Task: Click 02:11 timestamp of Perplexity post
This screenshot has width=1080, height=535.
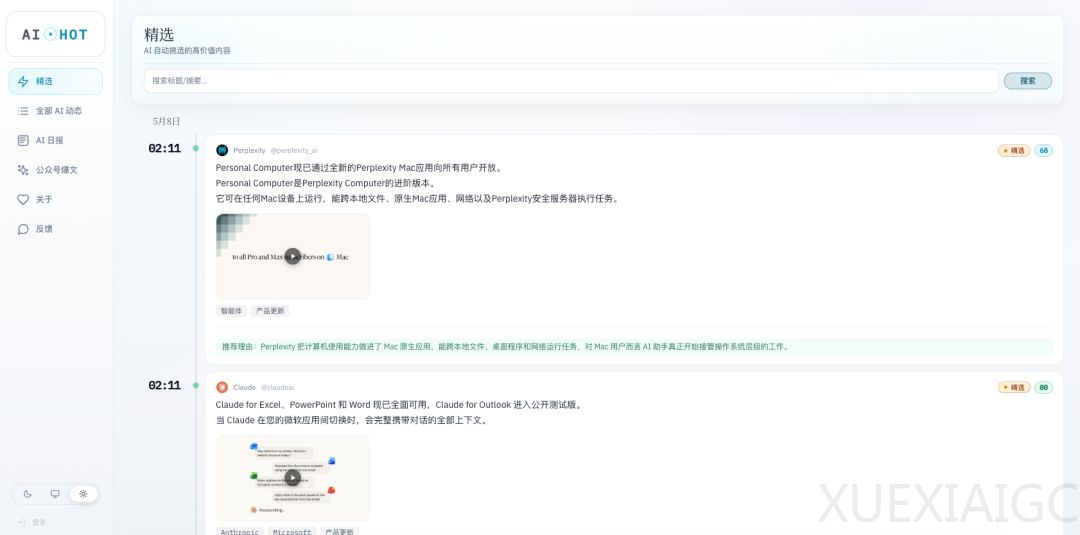Action: coord(165,148)
